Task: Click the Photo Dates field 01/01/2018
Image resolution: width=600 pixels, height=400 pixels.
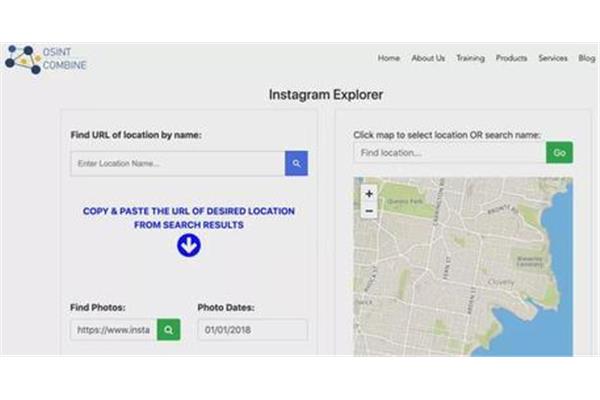Action: tap(253, 330)
